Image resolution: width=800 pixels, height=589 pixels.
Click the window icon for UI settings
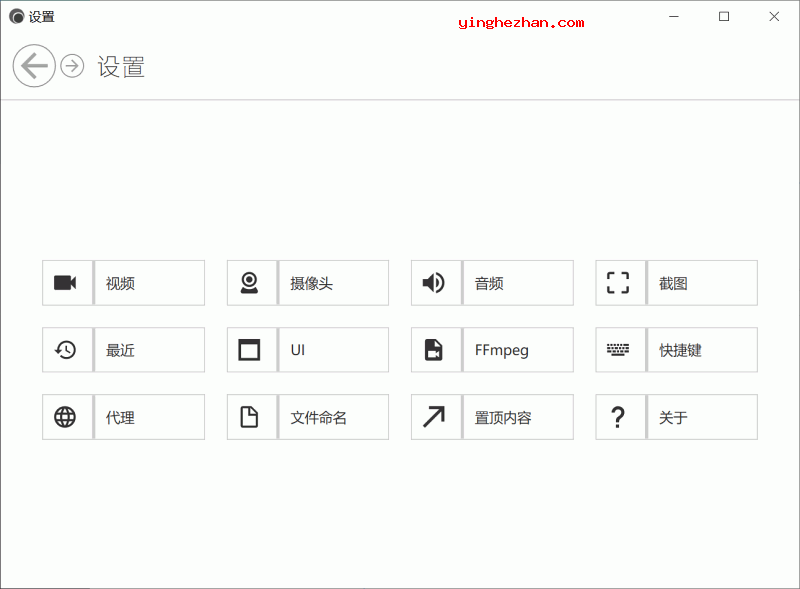250,350
